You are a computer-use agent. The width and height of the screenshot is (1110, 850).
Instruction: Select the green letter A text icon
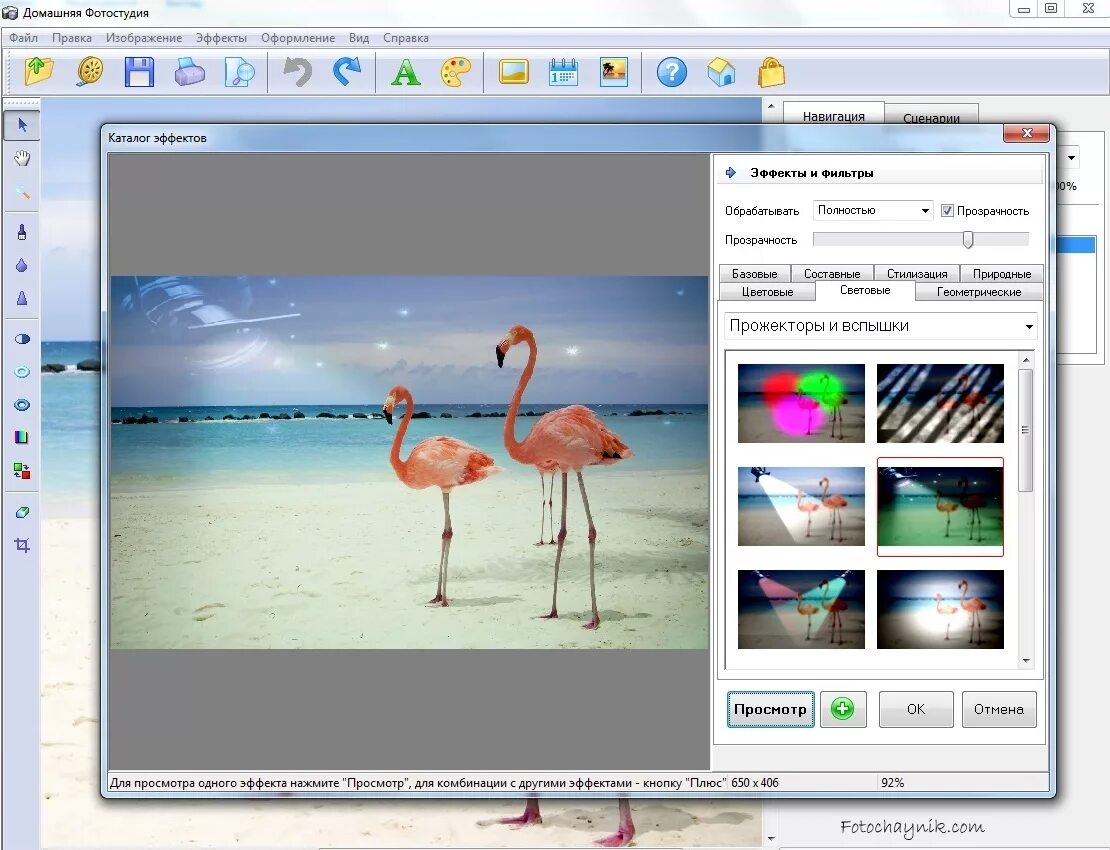pos(405,72)
